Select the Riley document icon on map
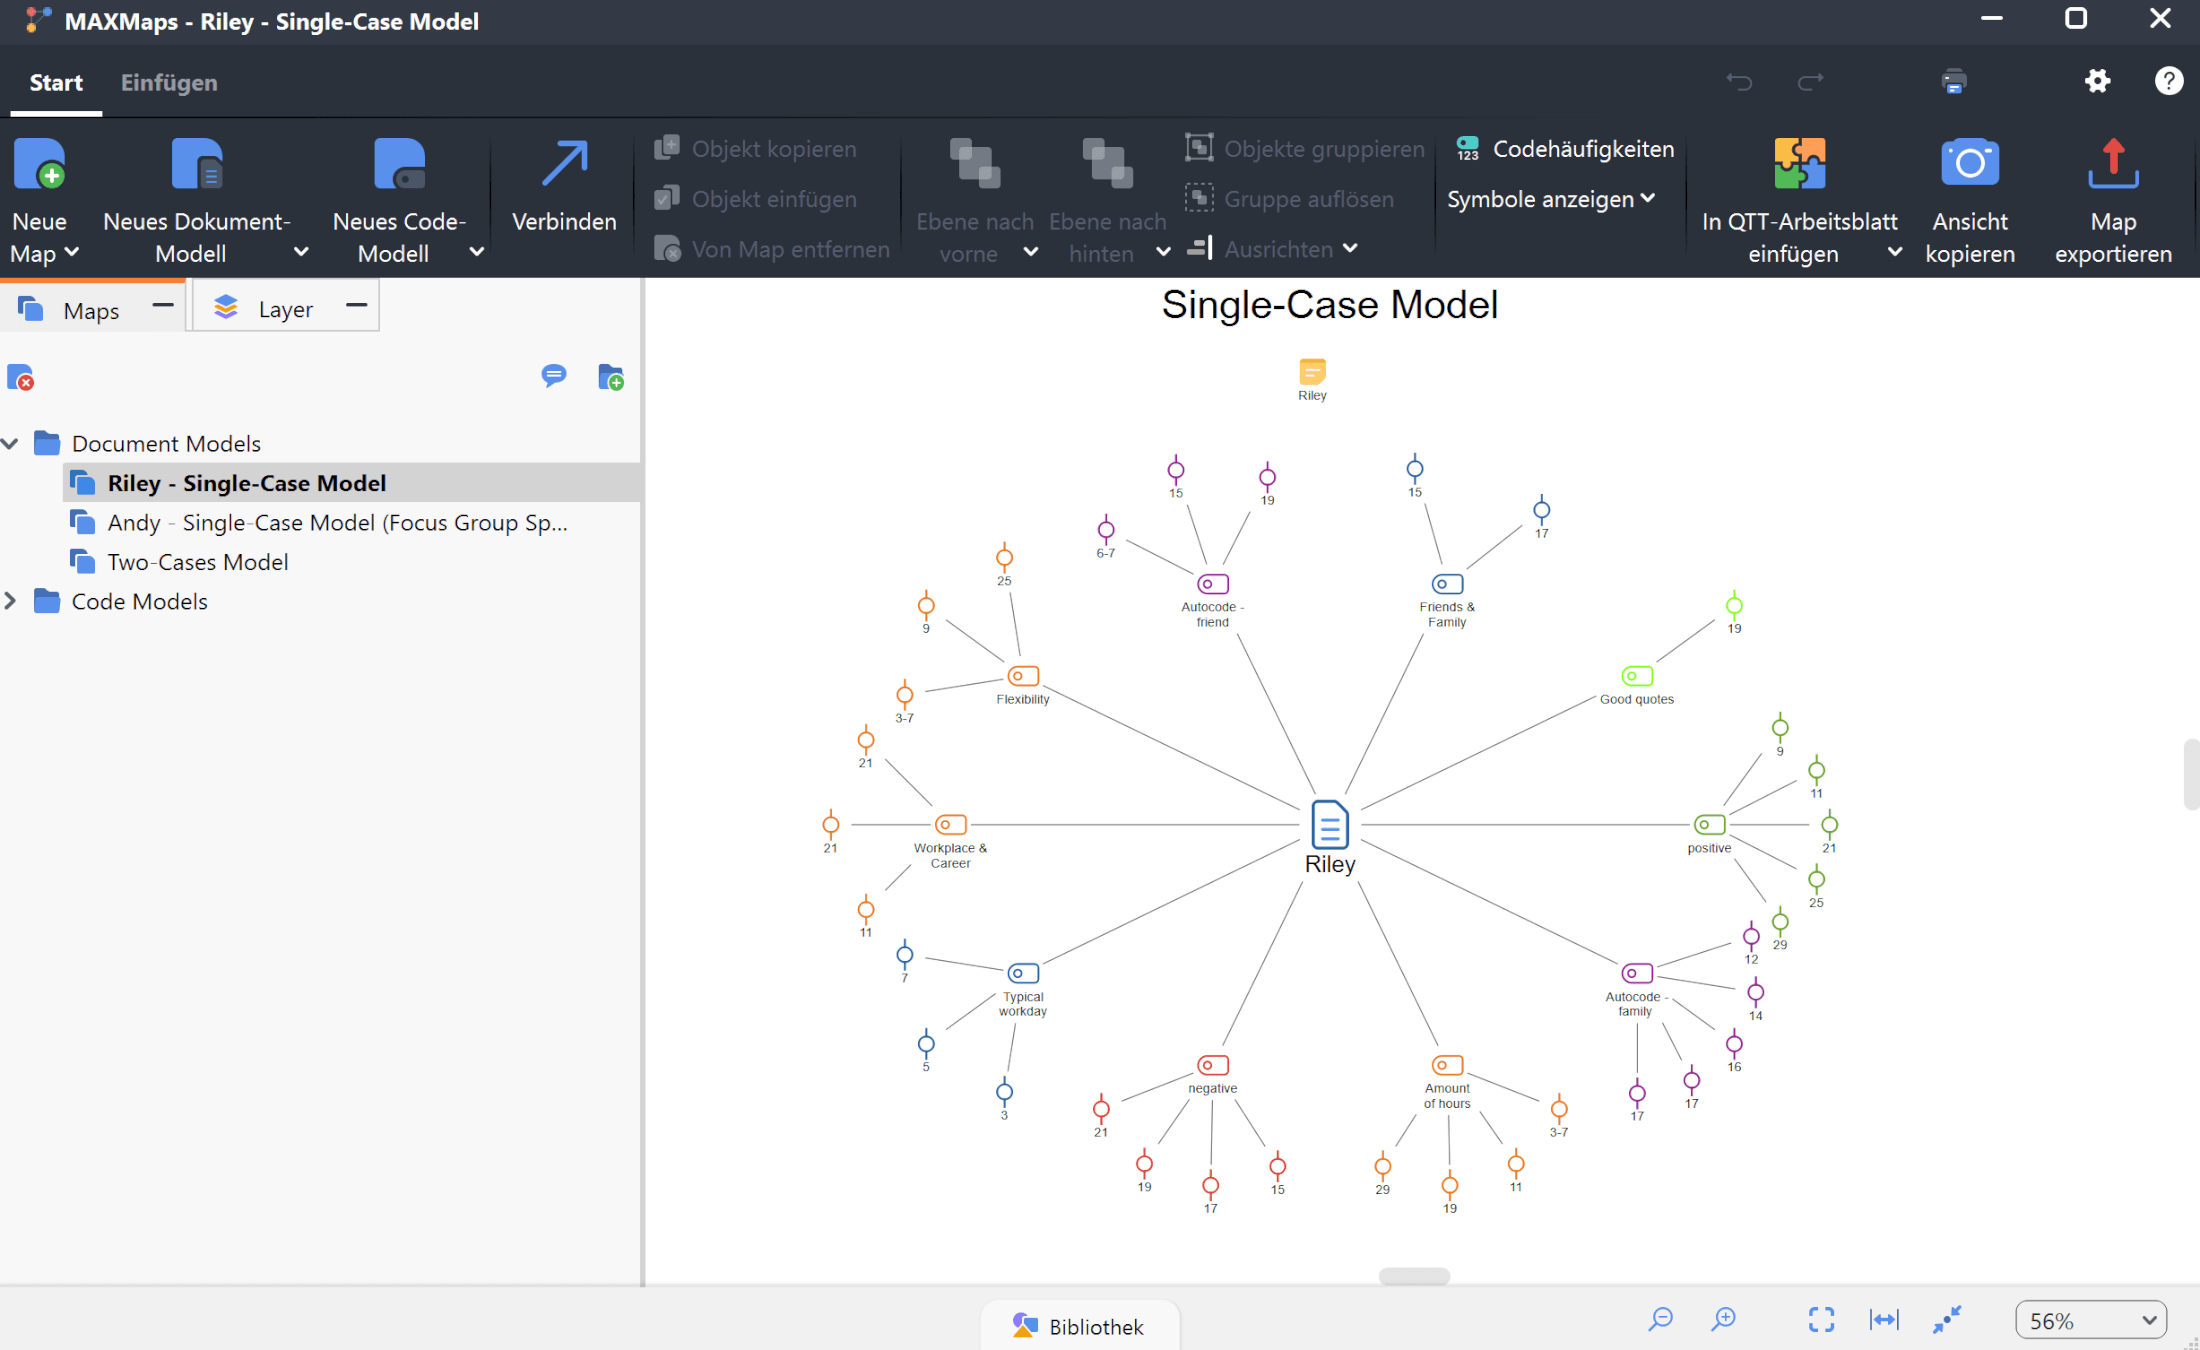Image resolution: width=2200 pixels, height=1350 pixels. pos(1329,825)
